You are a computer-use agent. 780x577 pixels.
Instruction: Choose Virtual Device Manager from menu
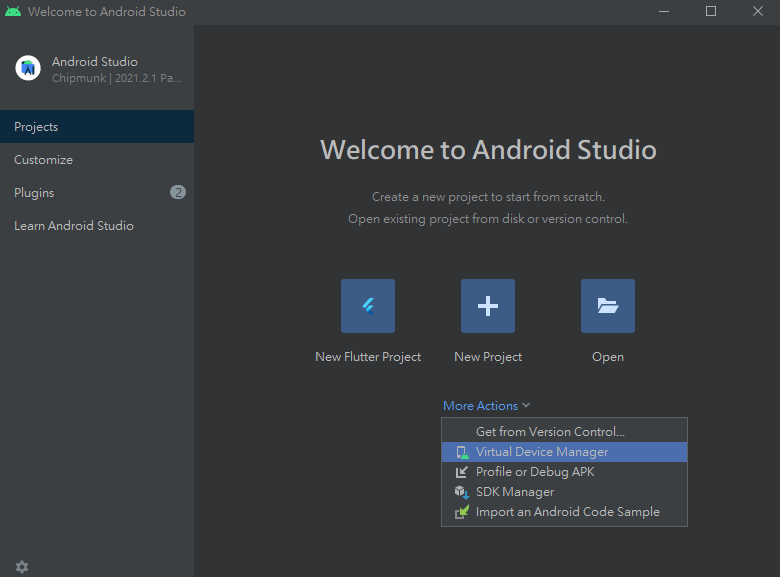pos(564,452)
